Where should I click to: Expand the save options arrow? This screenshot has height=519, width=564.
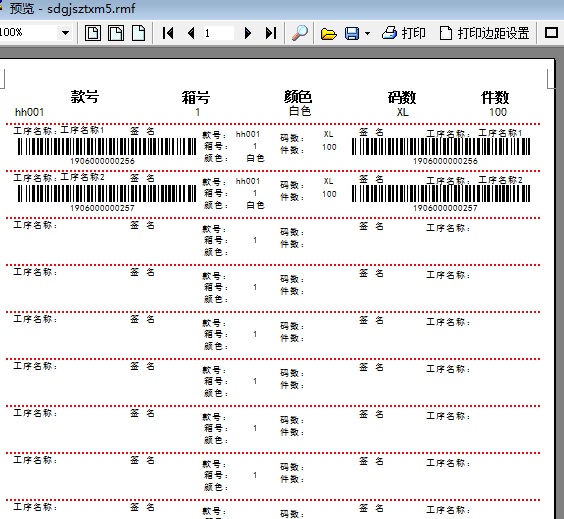pos(367,33)
